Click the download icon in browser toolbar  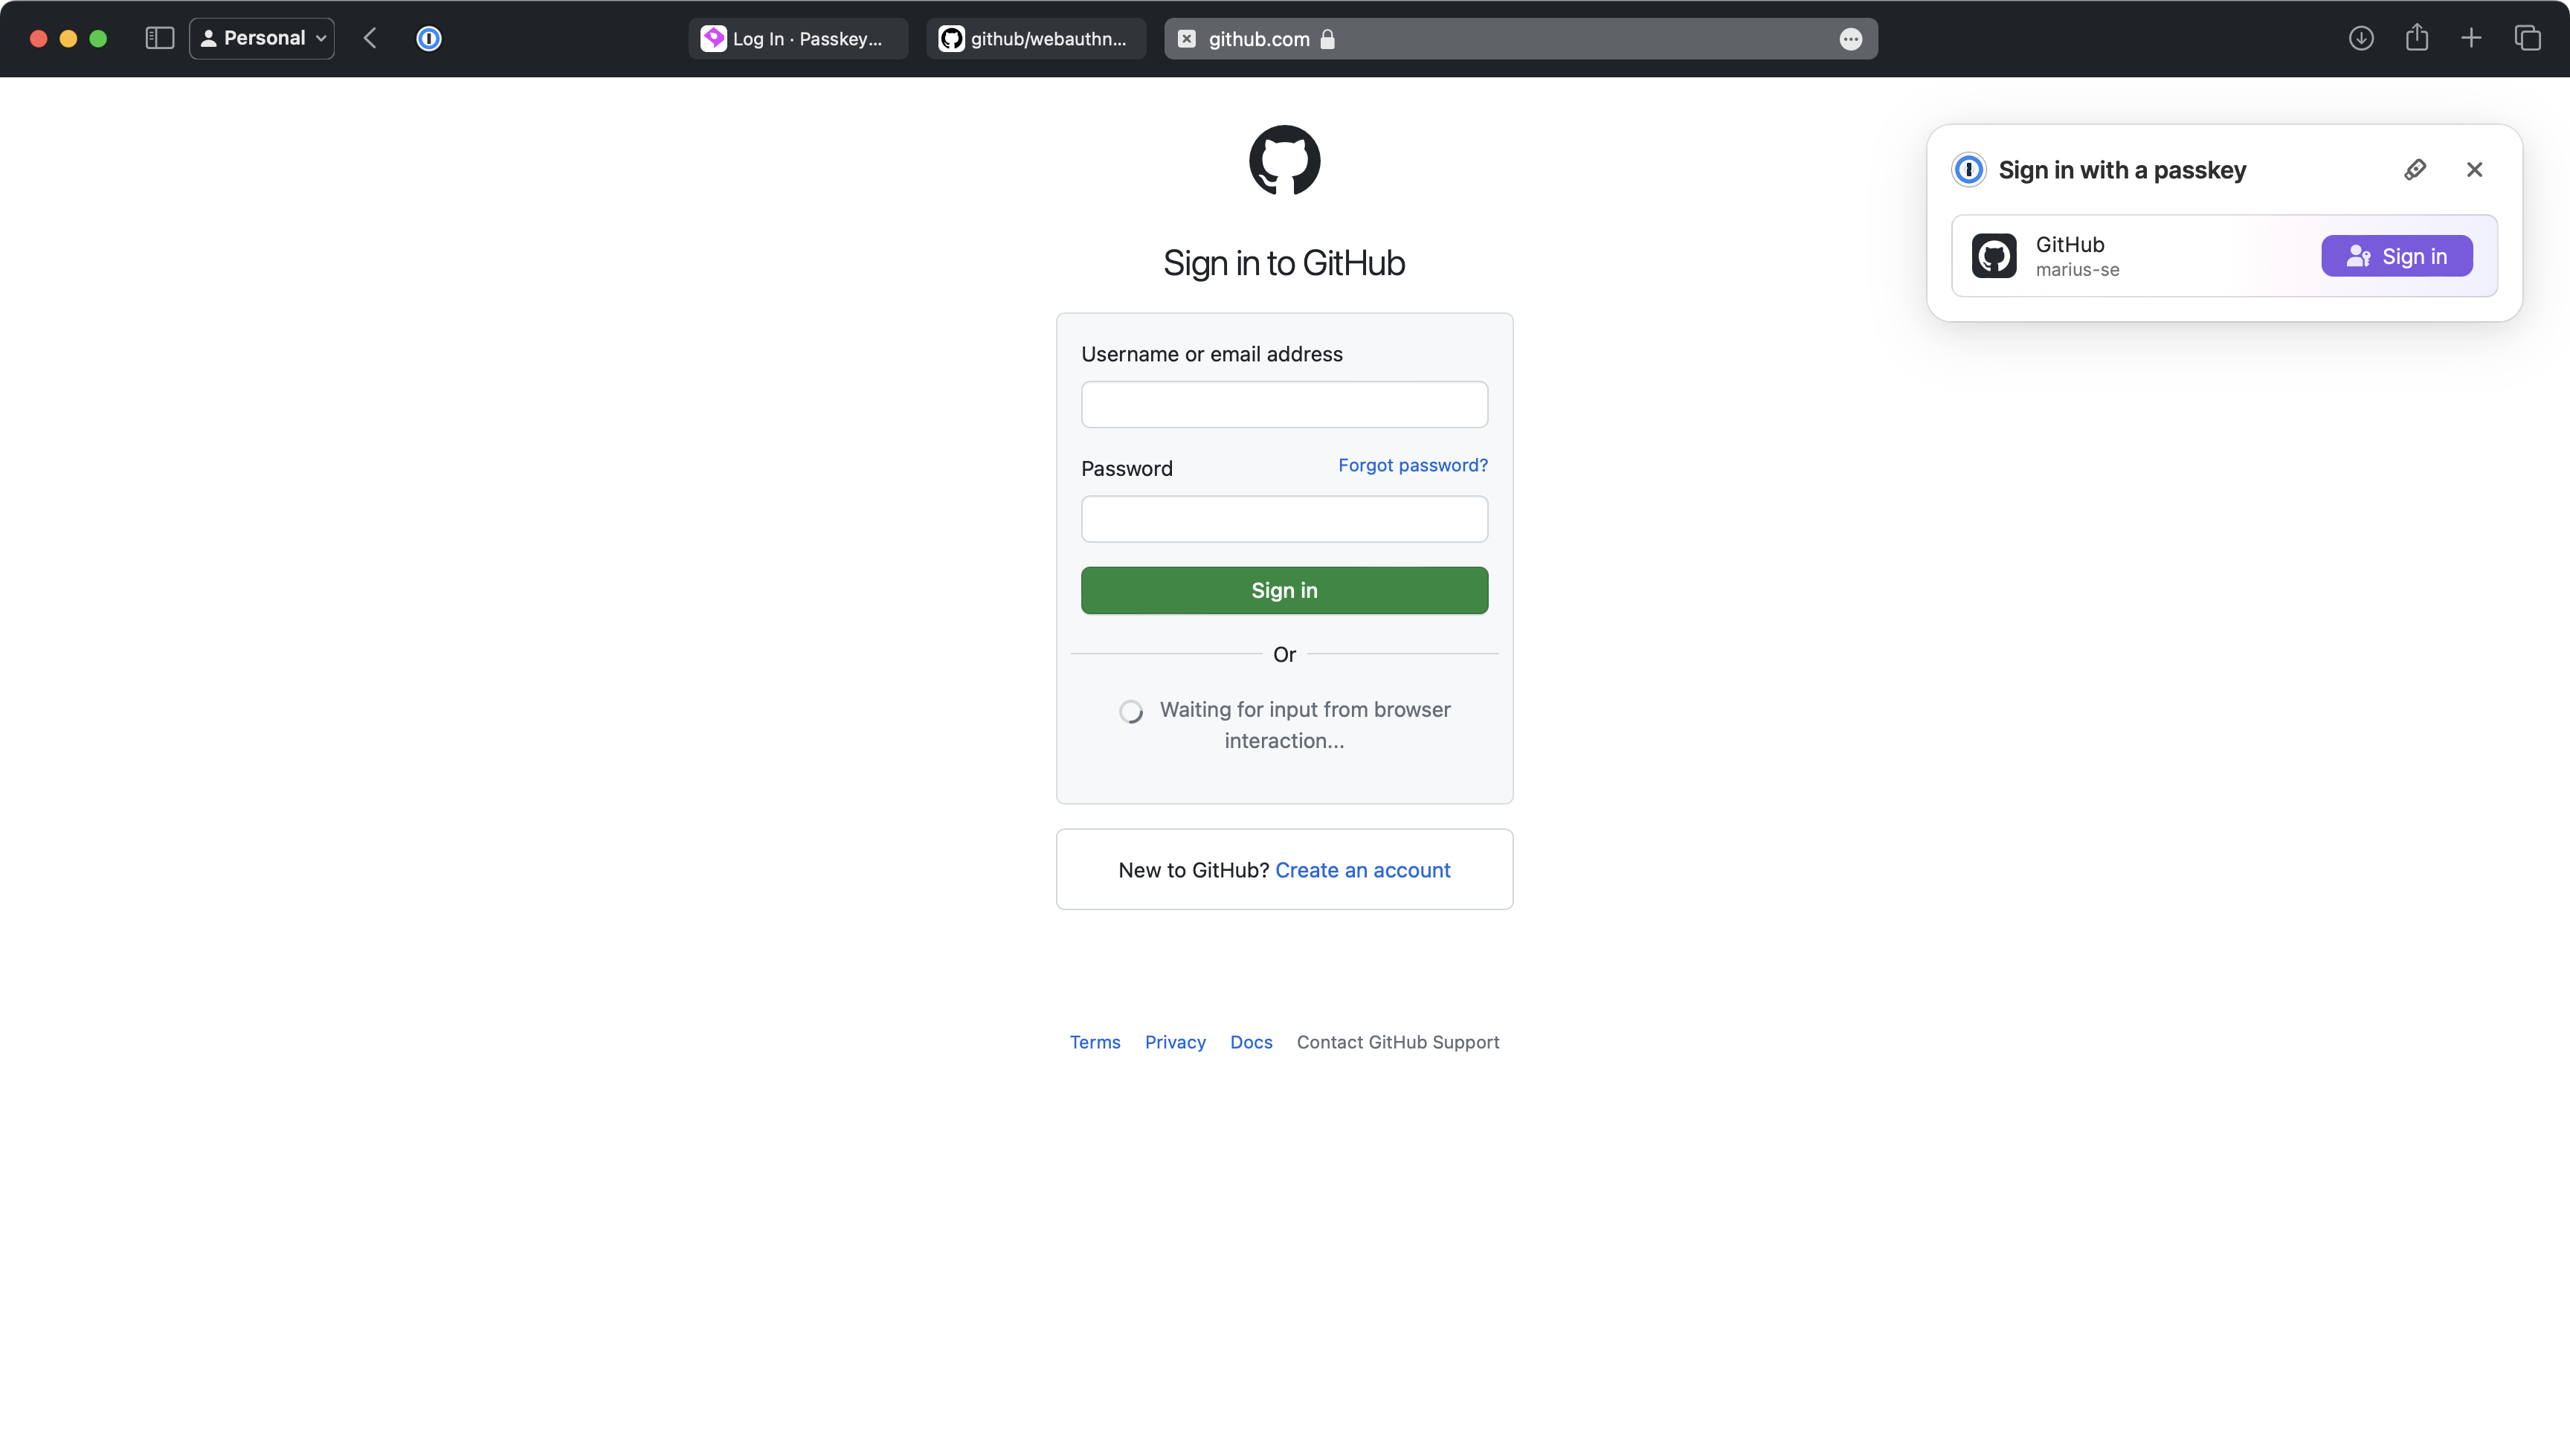pos(2362,37)
